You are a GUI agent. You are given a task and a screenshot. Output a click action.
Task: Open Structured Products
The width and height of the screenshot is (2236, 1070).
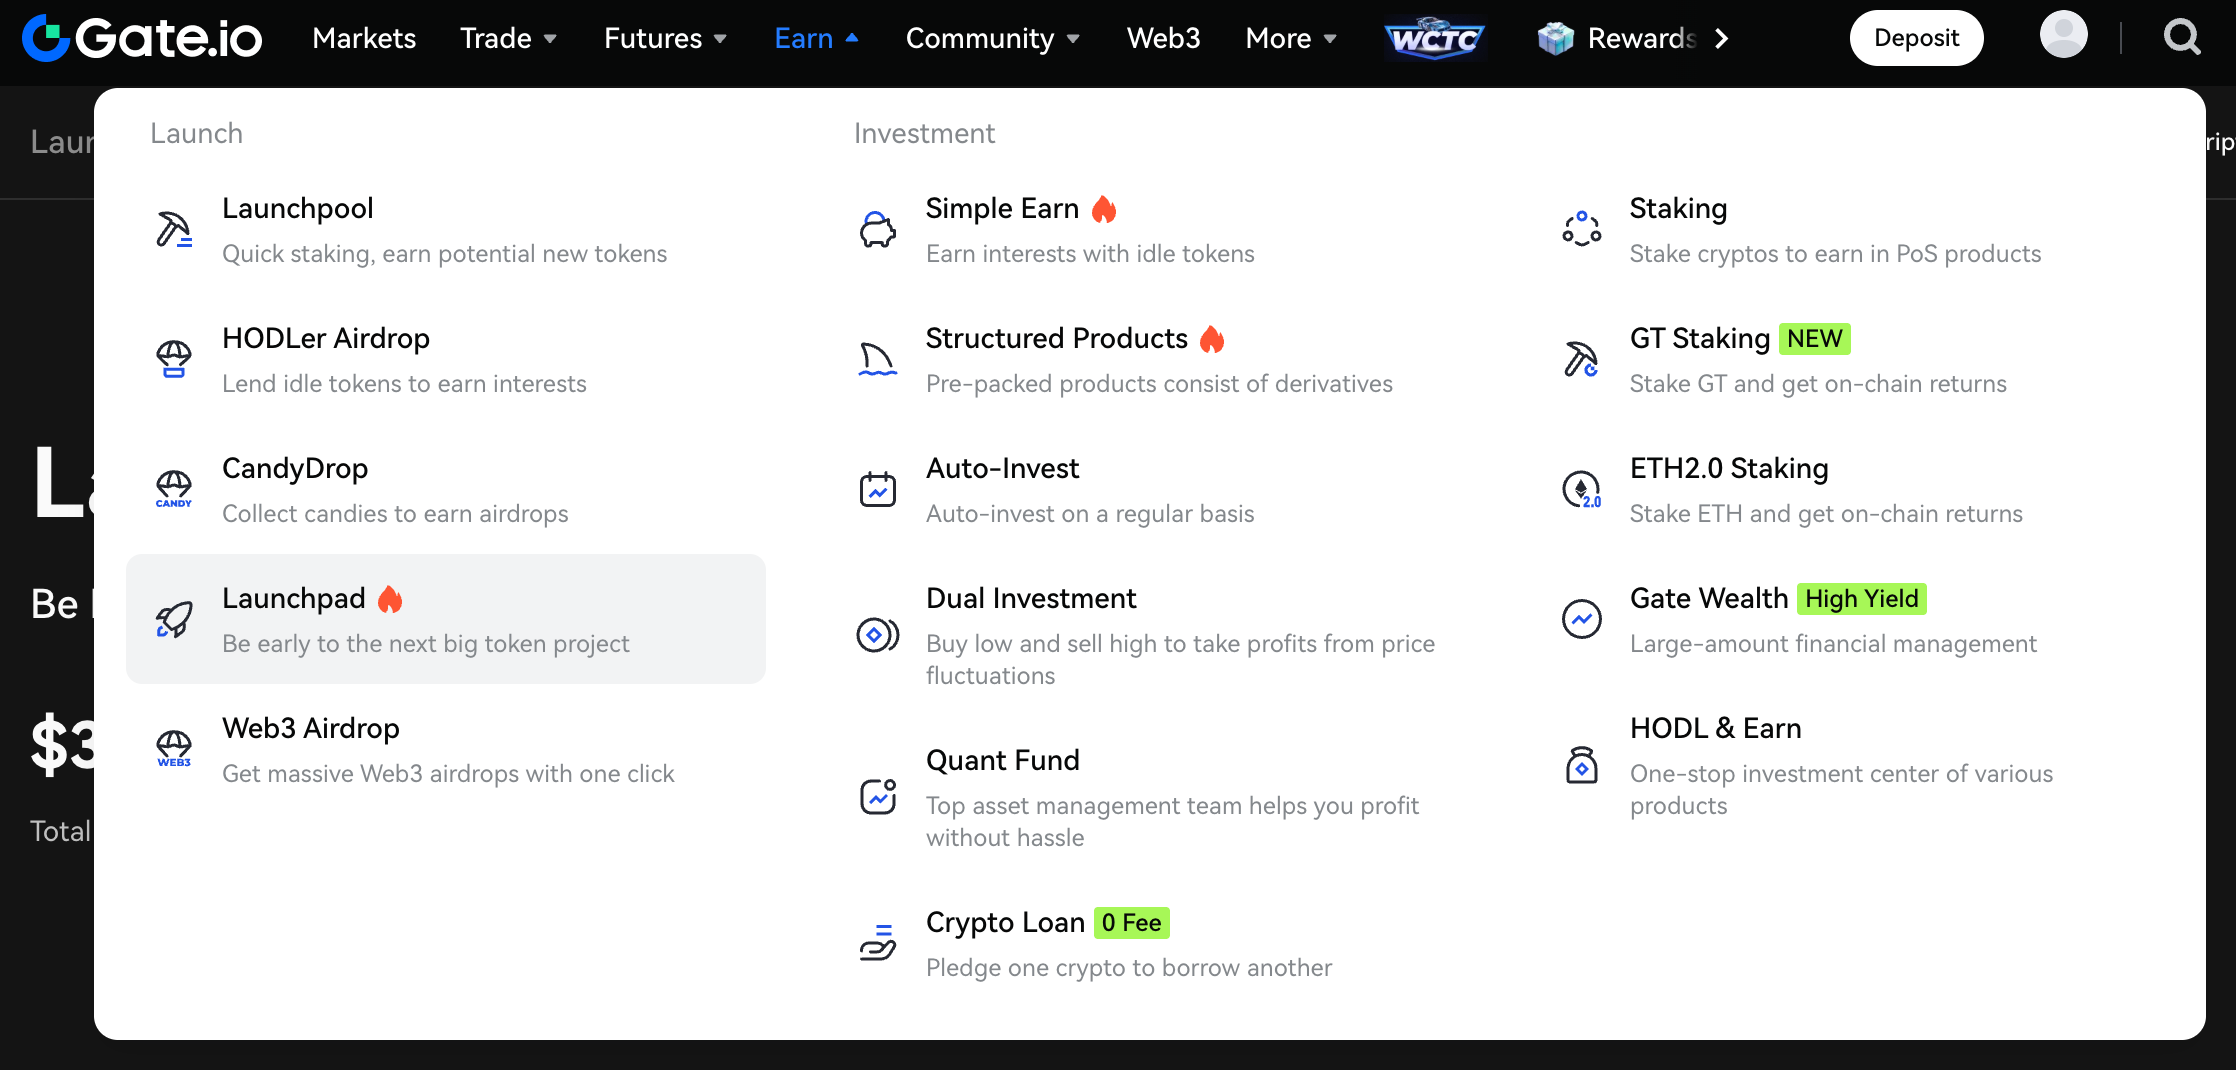(1150, 359)
